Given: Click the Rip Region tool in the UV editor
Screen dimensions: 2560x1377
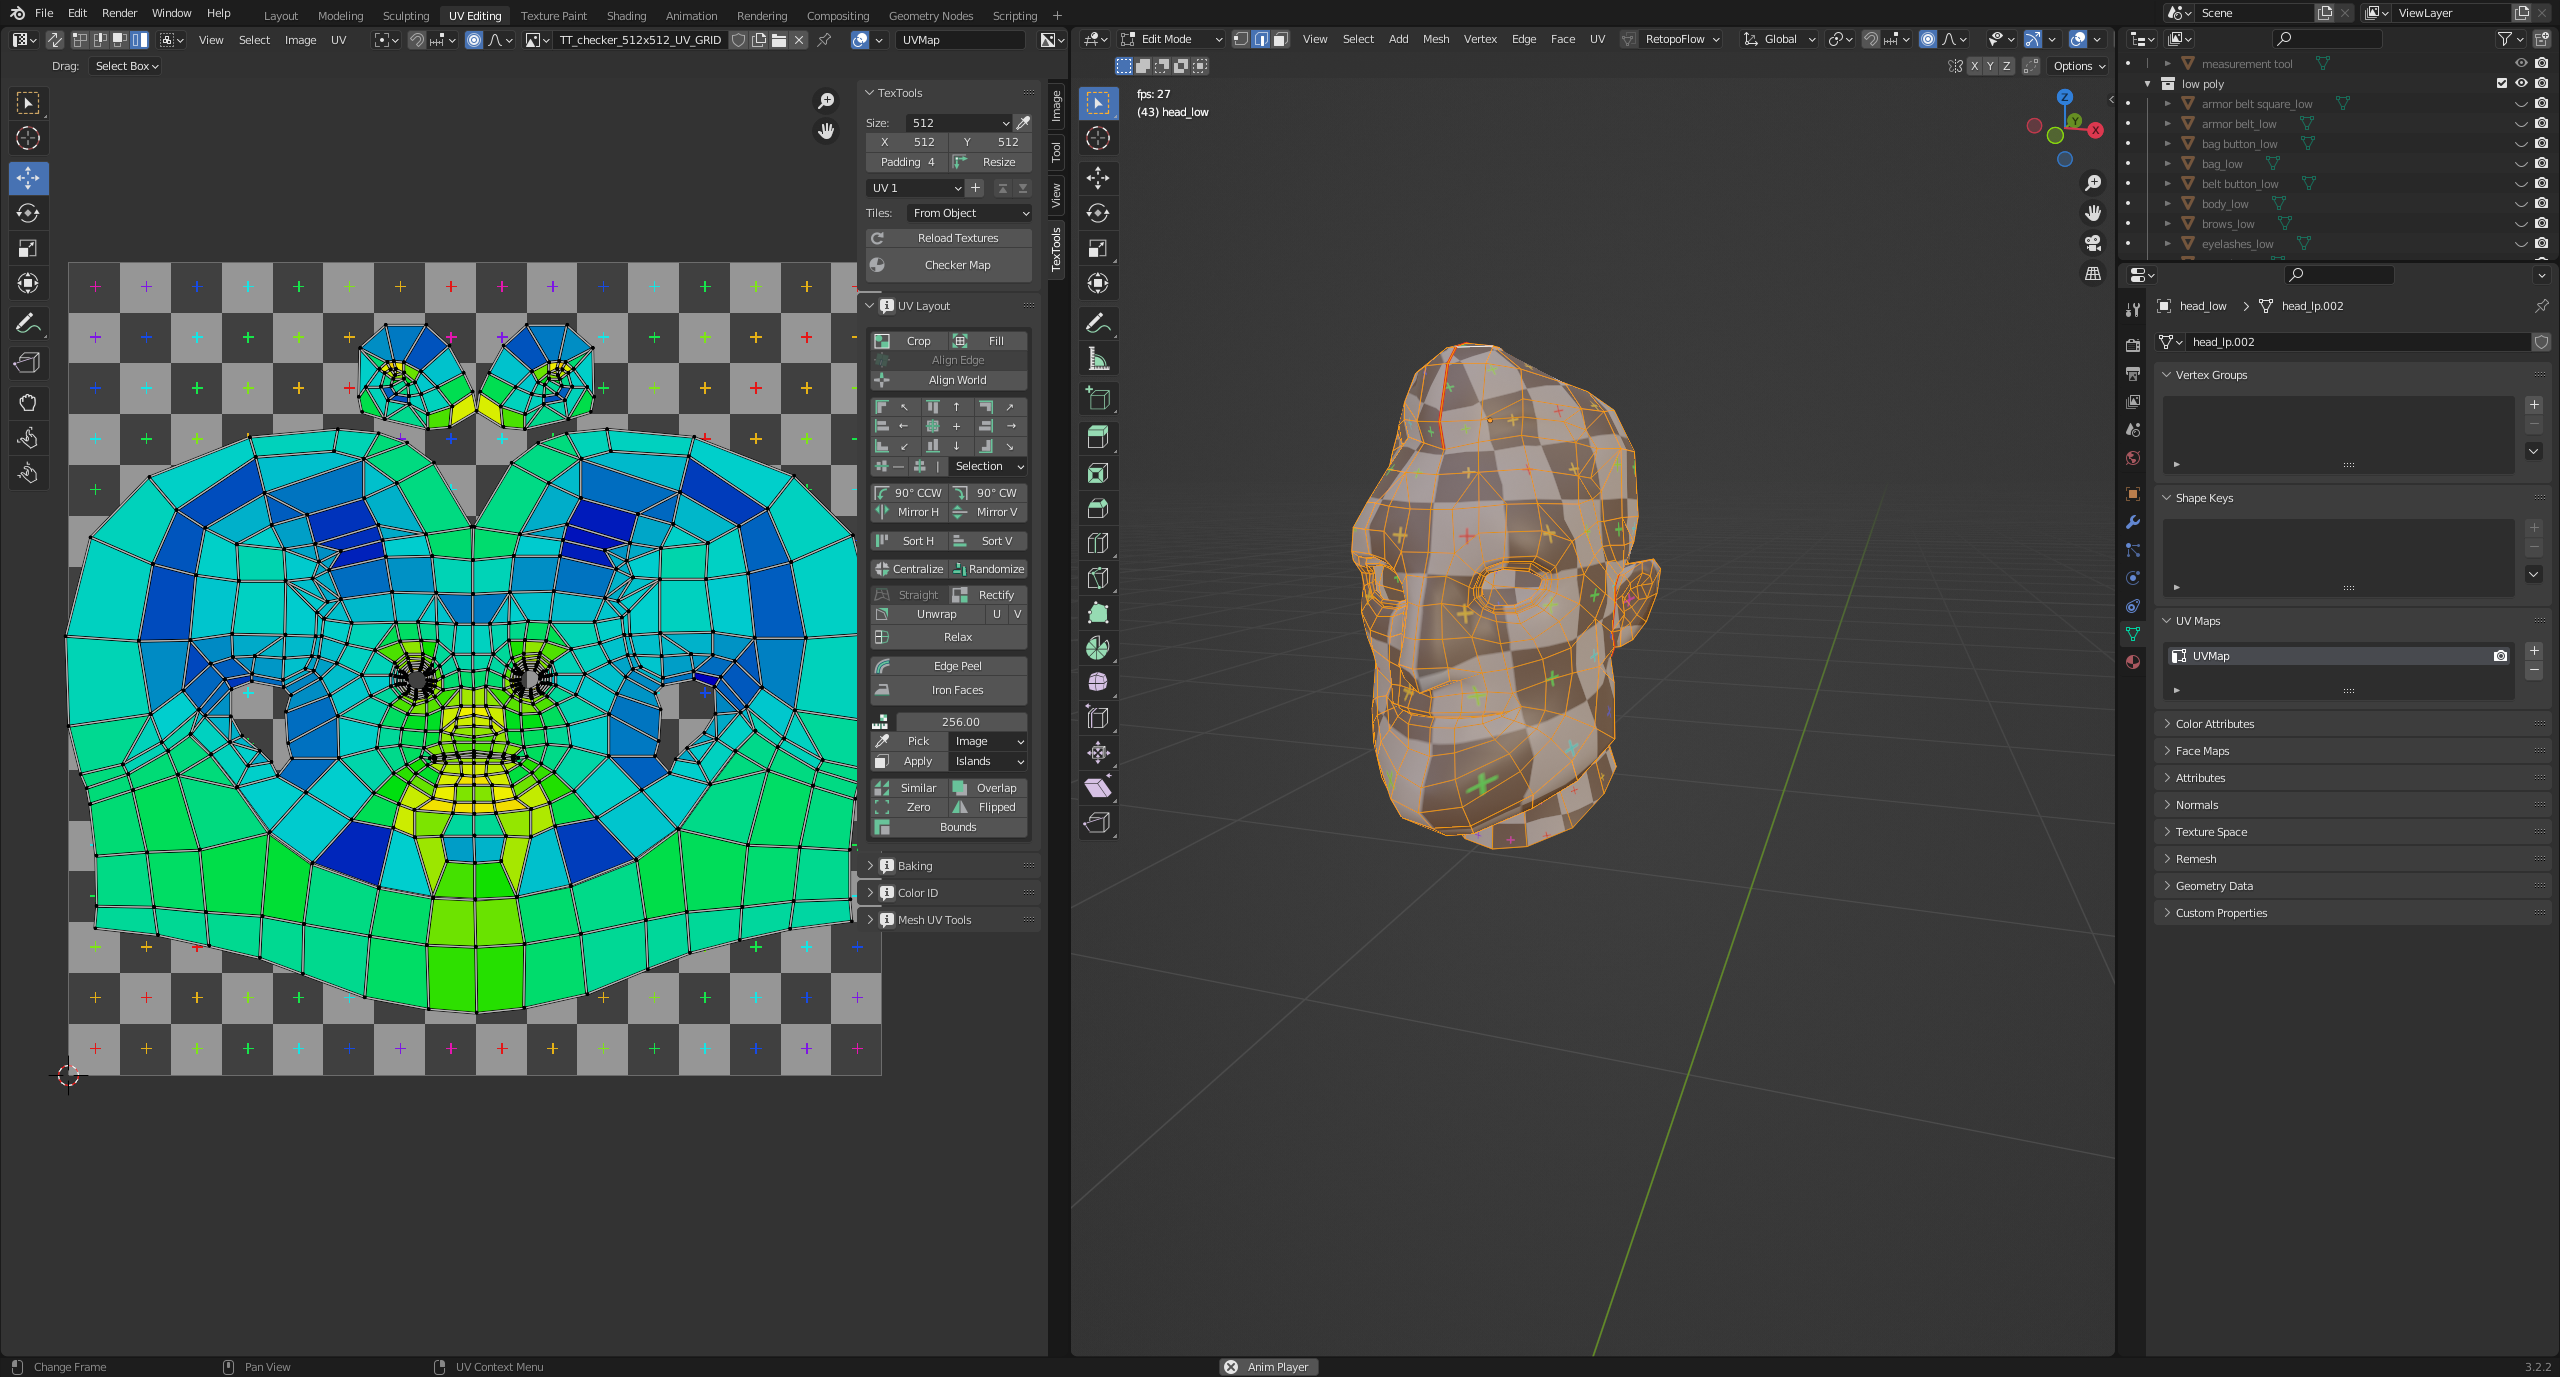Looking at the screenshot, I should (x=28, y=363).
